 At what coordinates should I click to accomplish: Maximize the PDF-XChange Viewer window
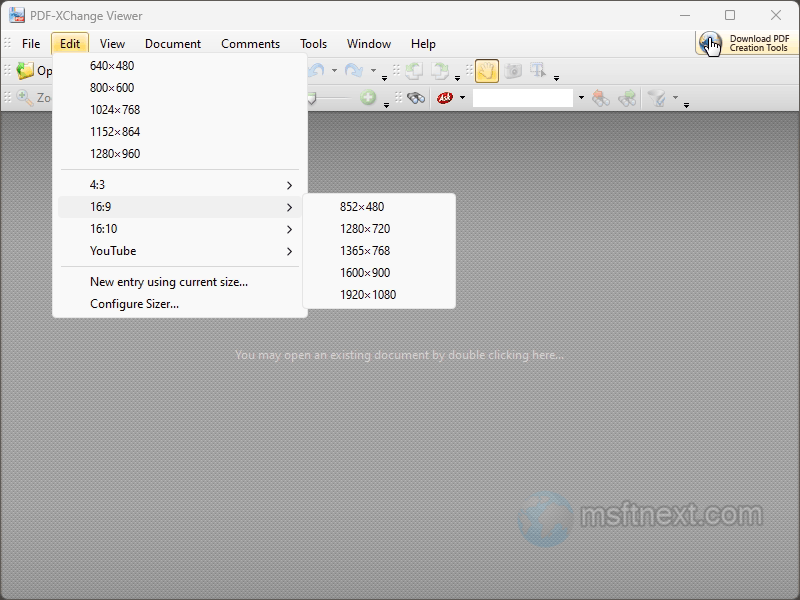[730, 15]
